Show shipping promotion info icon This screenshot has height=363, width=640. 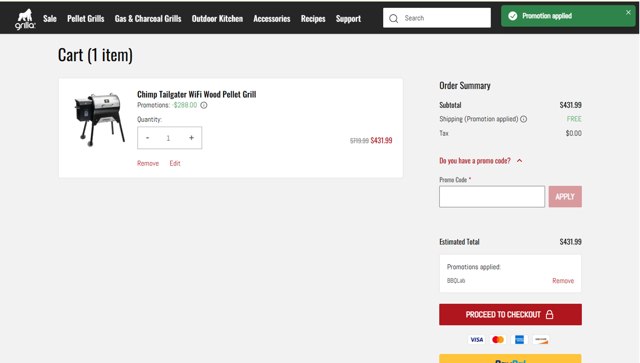click(x=524, y=119)
